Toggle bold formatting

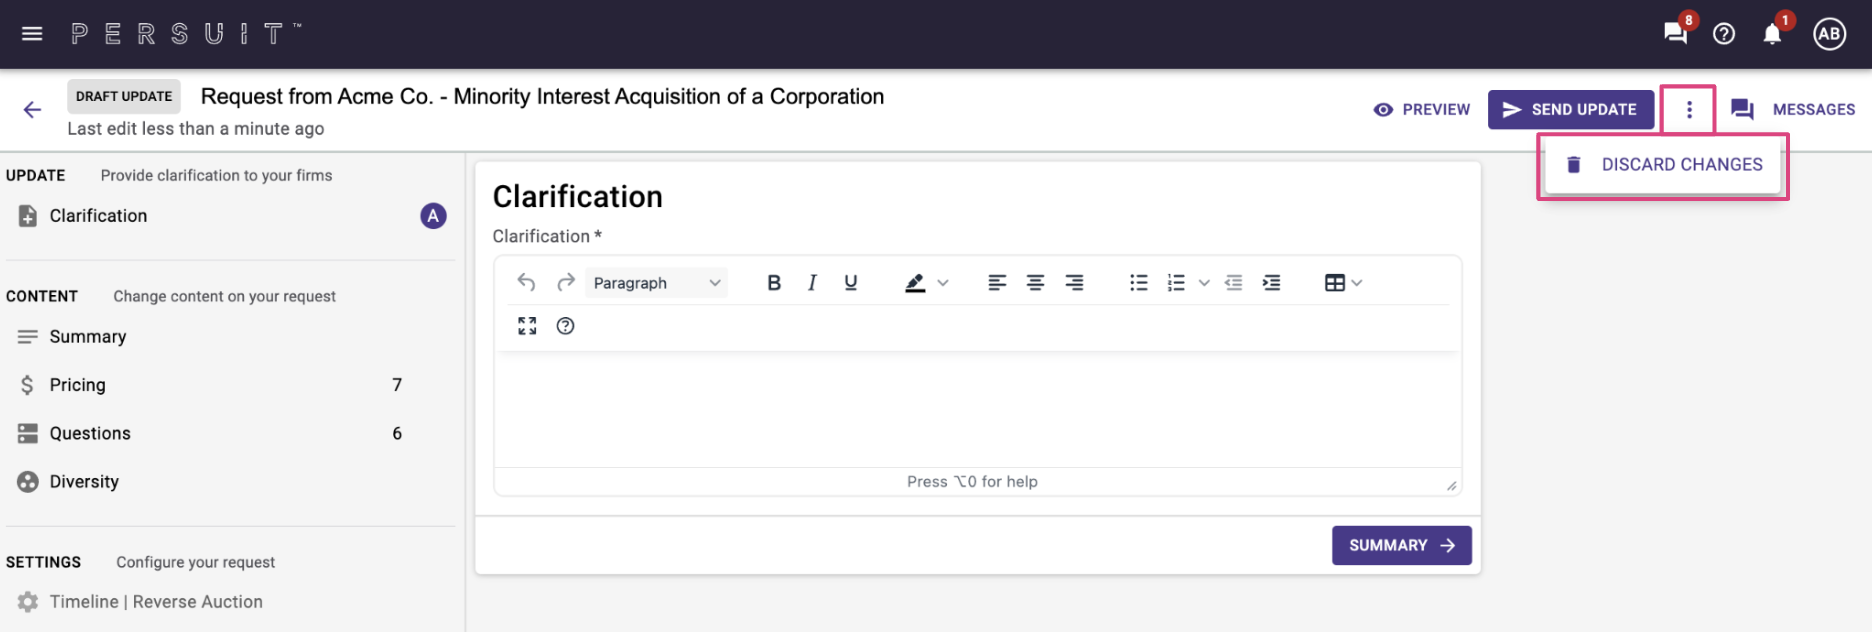774,283
